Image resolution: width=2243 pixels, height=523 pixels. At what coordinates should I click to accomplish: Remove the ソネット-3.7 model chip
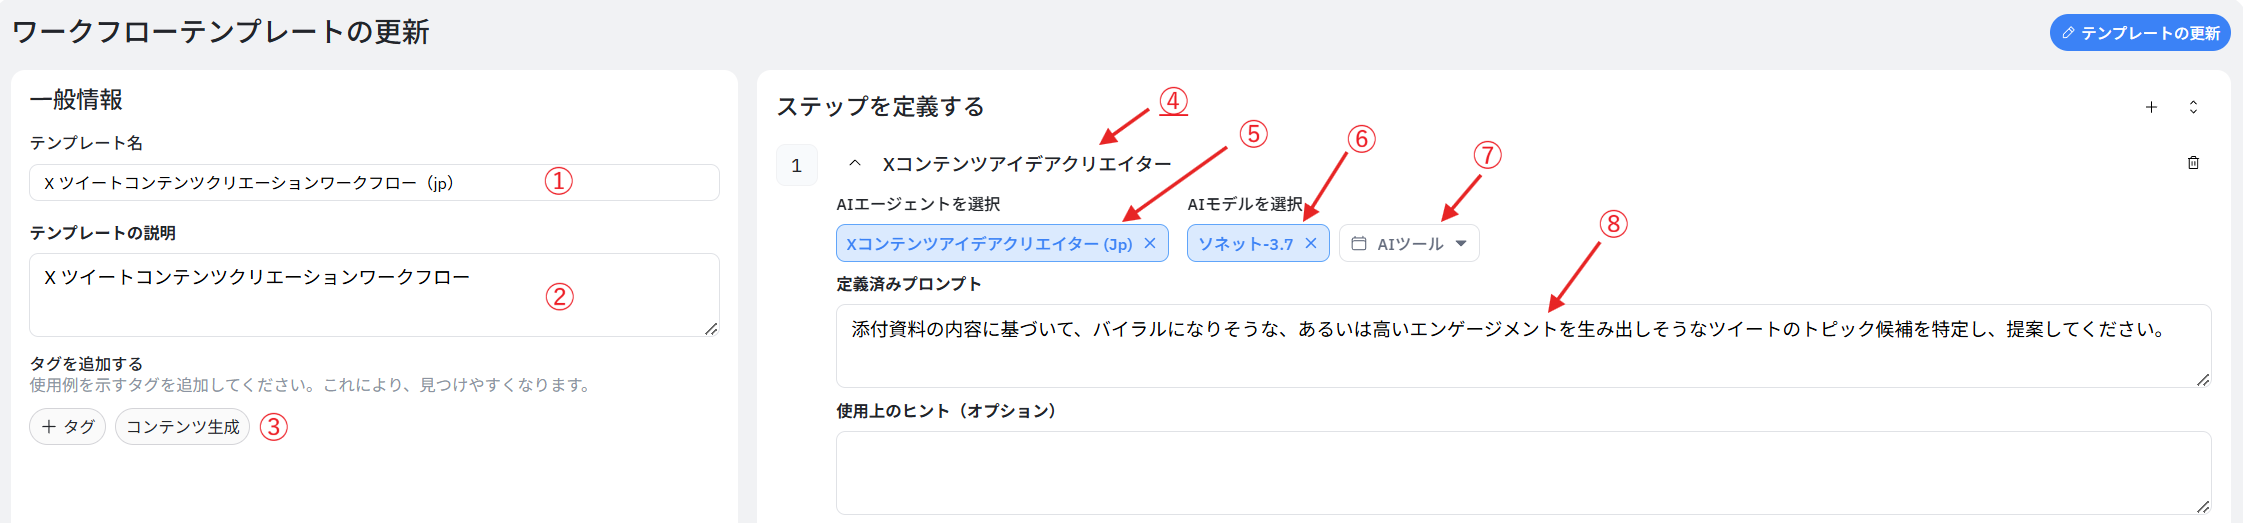(1311, 243)
